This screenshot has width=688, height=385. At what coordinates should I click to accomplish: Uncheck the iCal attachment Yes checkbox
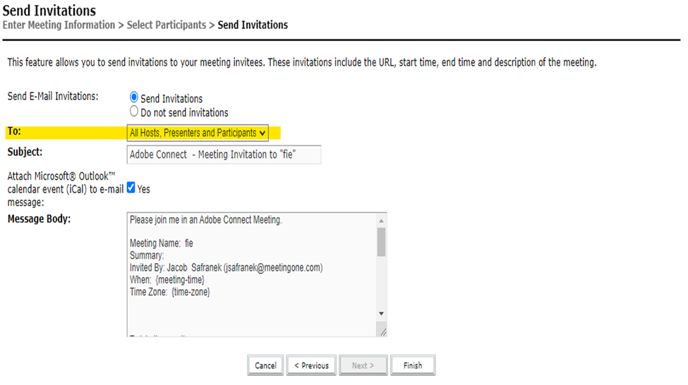point(131,188)
